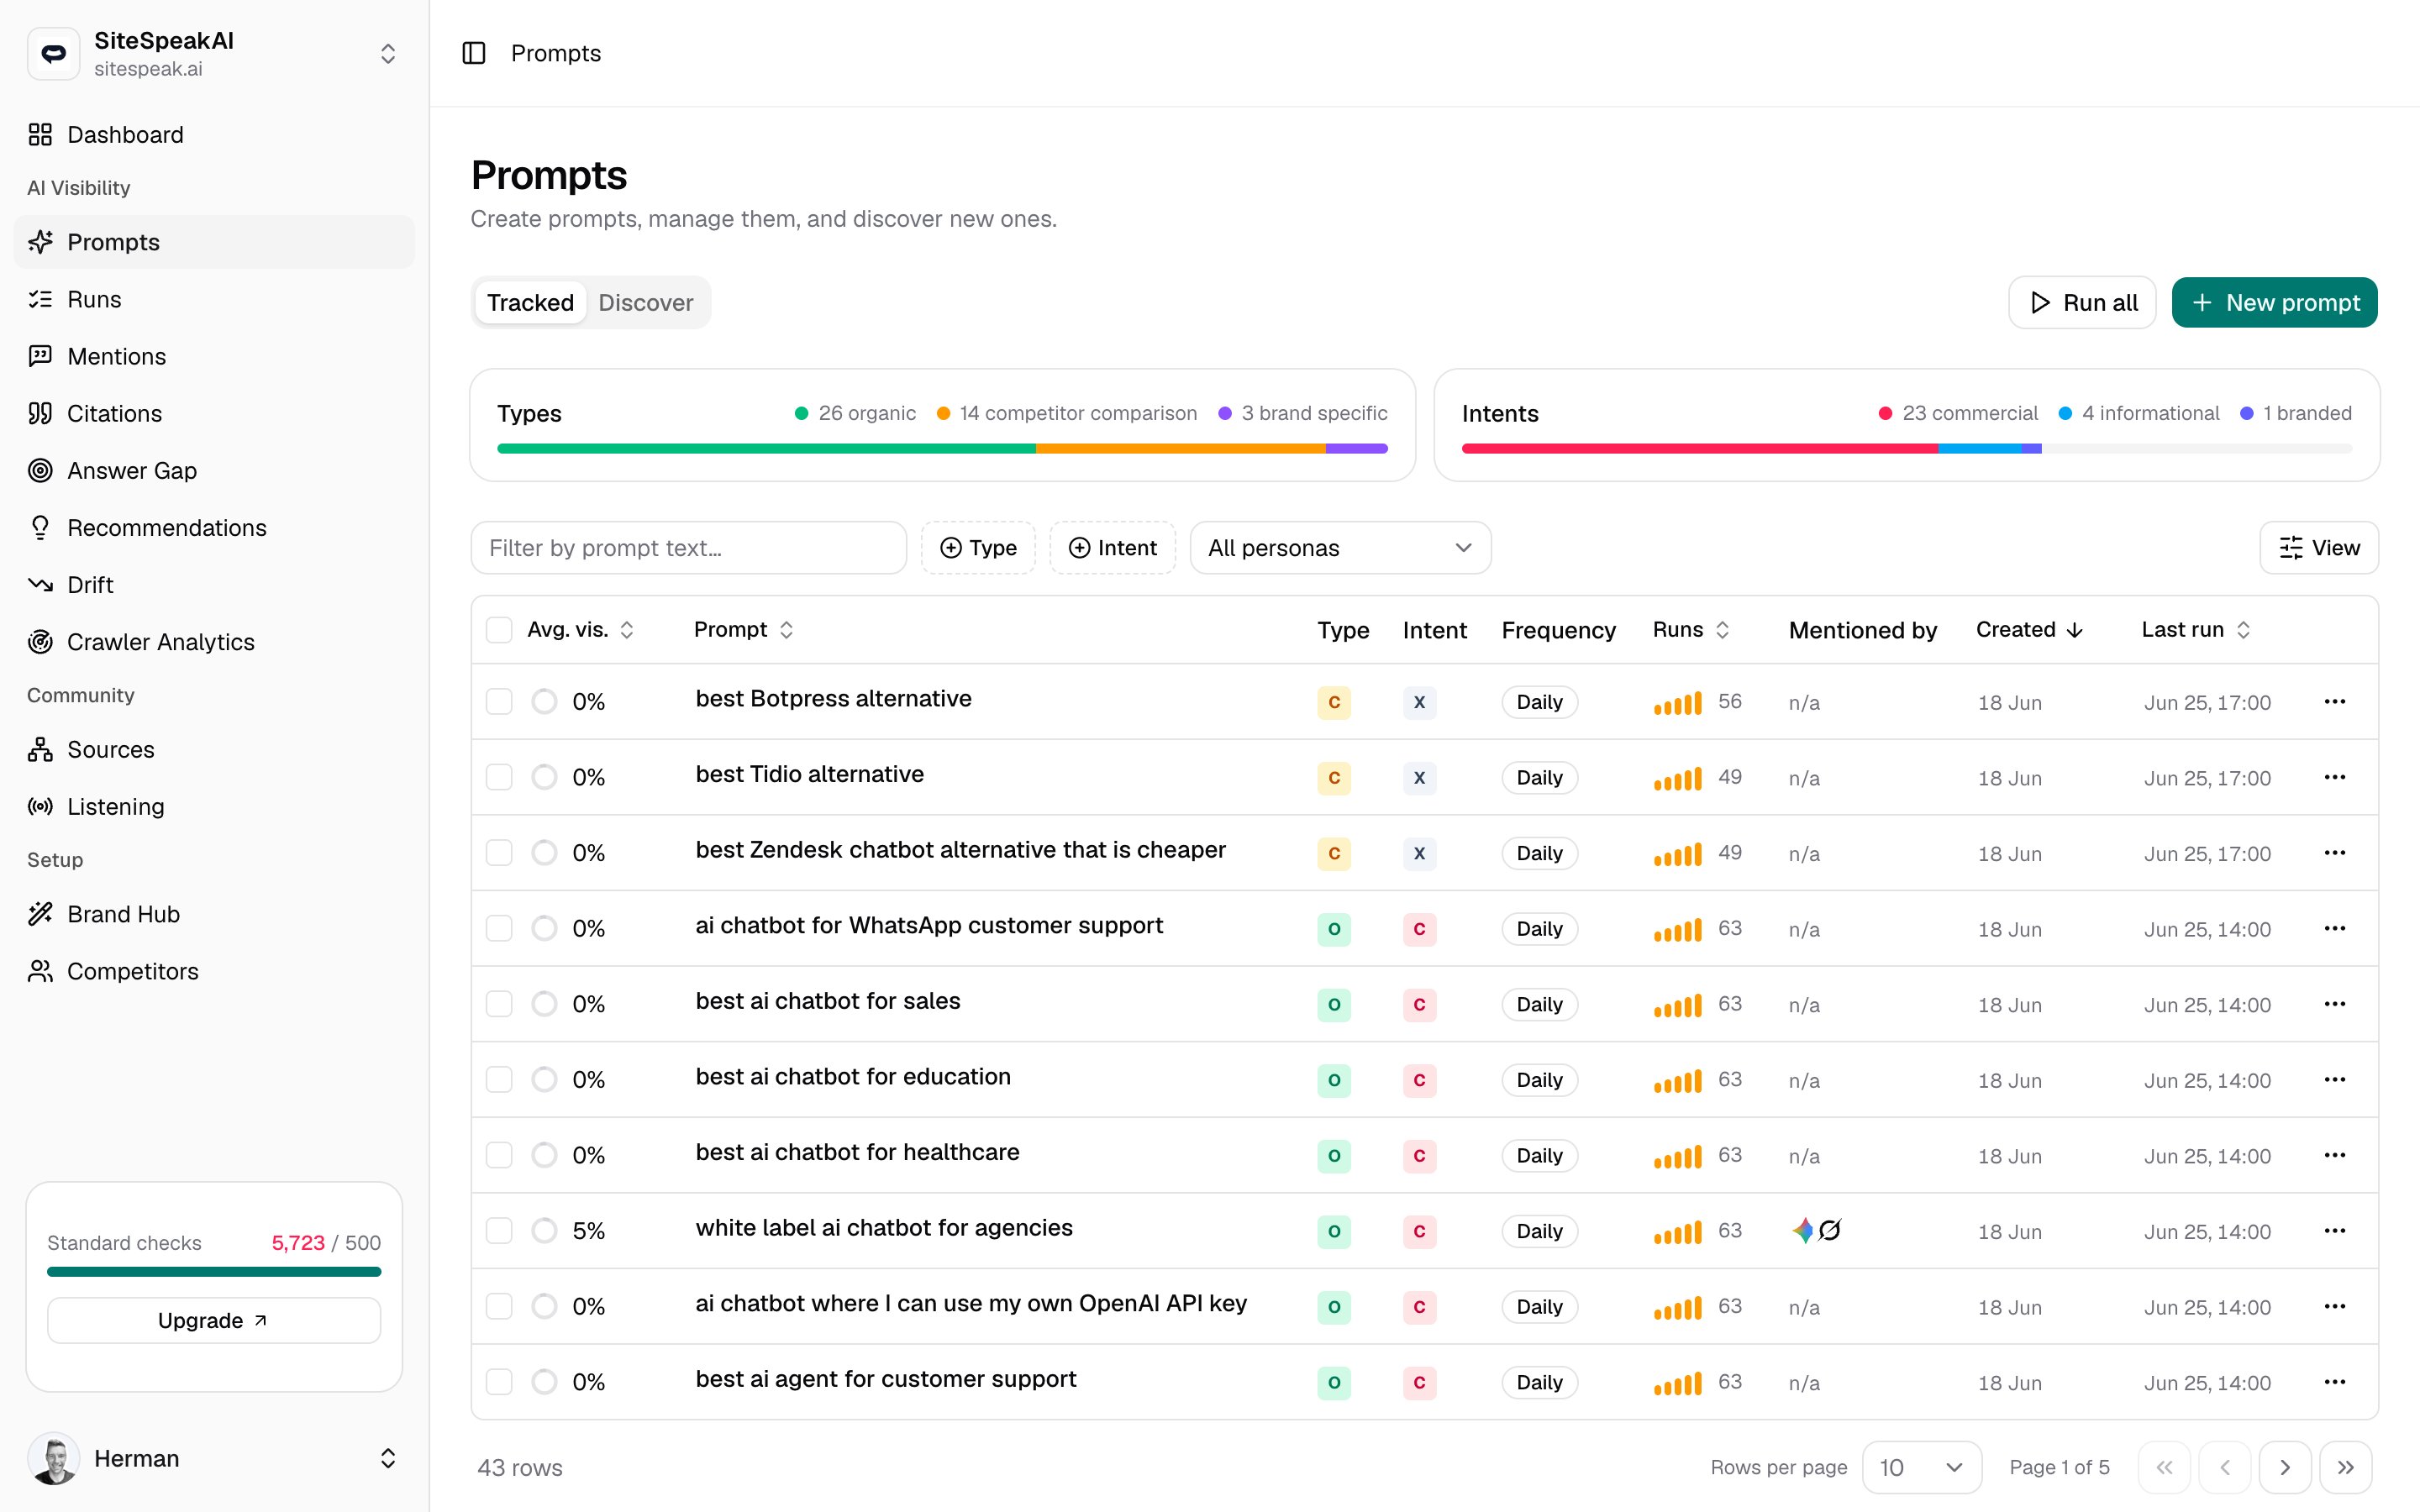Open row menu for best ai chatbot for sales

click(2335, 1004)
